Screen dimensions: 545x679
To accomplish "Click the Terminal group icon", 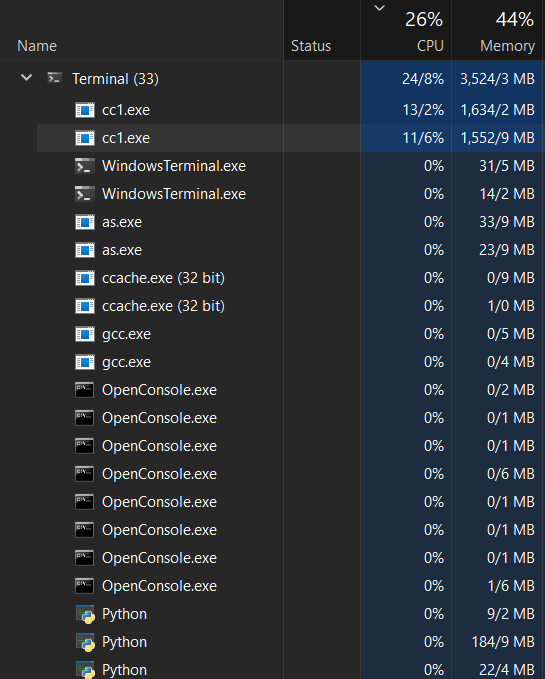I will [x=55, y=78].
